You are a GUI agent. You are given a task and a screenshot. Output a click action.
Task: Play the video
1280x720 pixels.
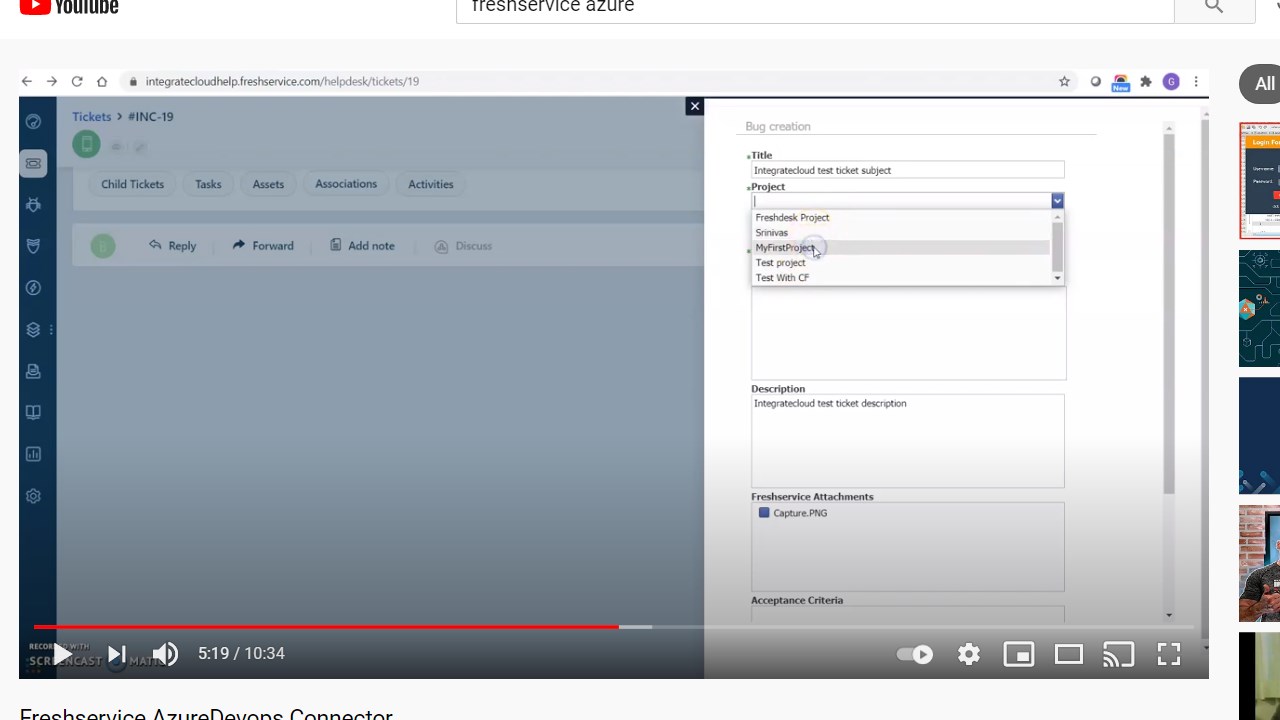coord(62,654)
